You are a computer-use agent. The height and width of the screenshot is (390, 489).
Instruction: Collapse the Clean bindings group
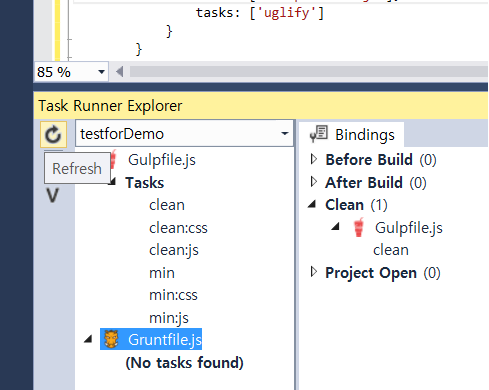pos(312,204)
